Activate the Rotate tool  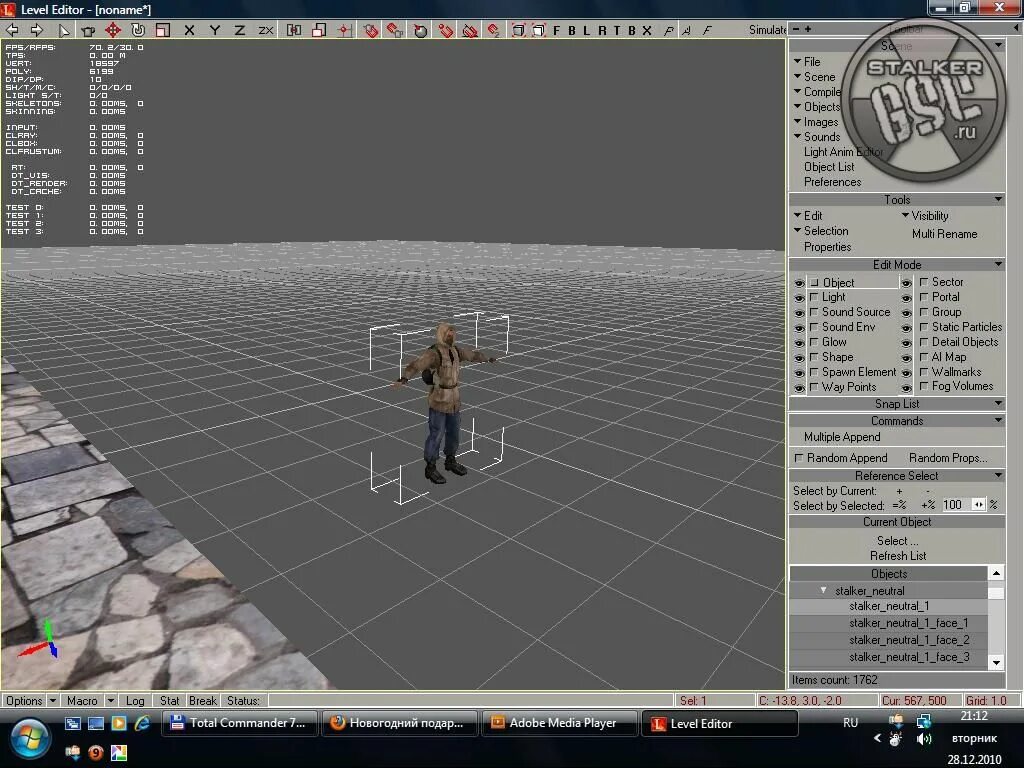138,30
